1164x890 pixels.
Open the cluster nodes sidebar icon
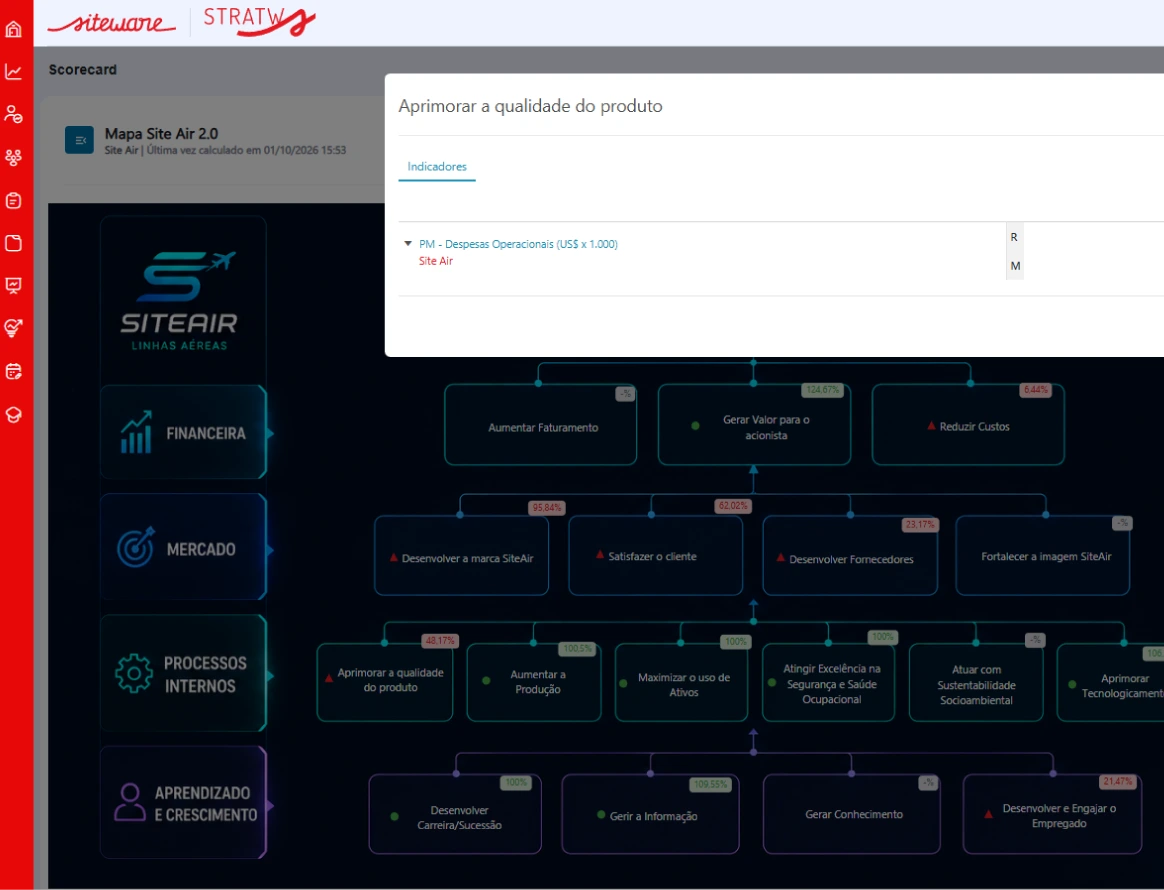13,157
